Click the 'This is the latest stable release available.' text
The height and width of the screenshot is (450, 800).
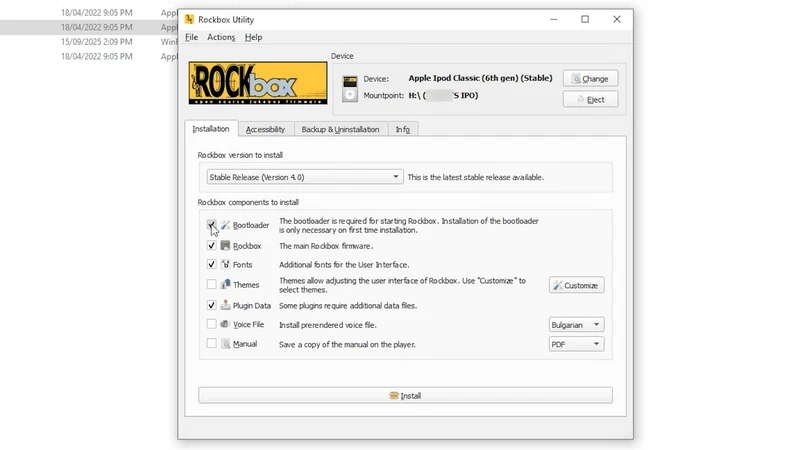pos(476,178)
